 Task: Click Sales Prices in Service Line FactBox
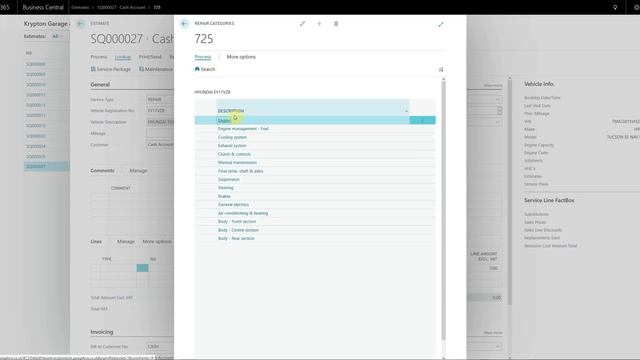[535, 222]
